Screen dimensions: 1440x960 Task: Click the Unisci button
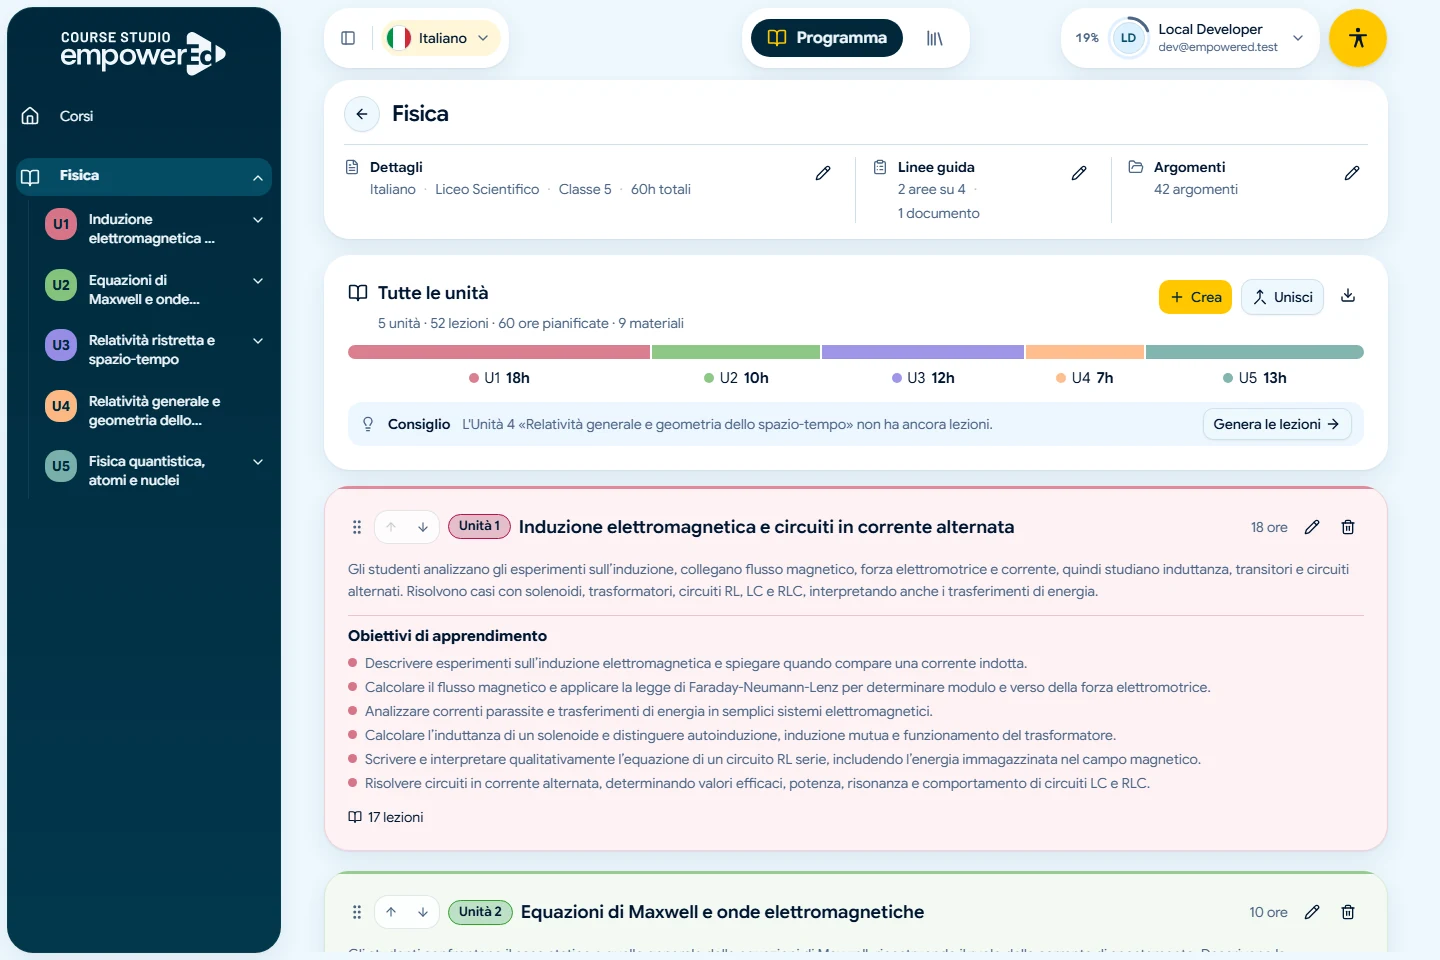1282,297
